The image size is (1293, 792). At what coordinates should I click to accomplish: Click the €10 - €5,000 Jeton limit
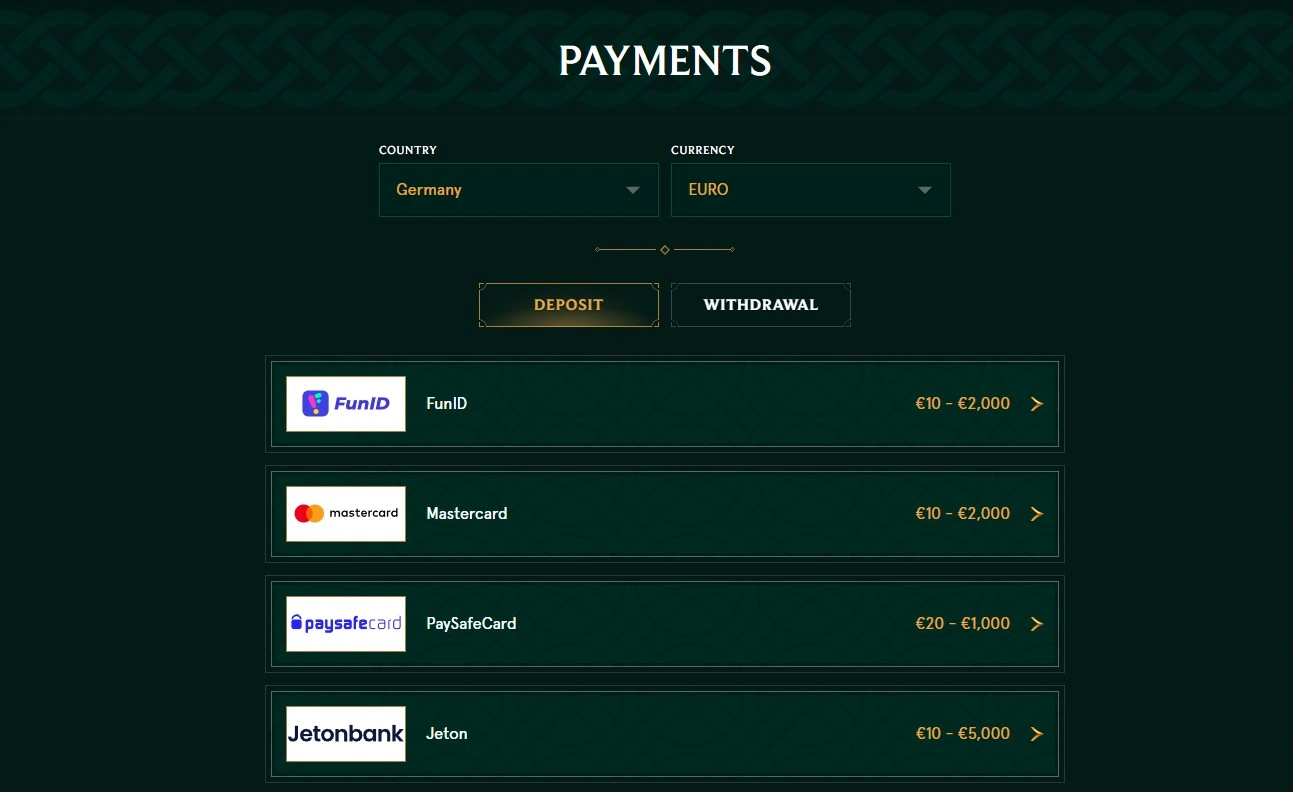tap(963, 734)
